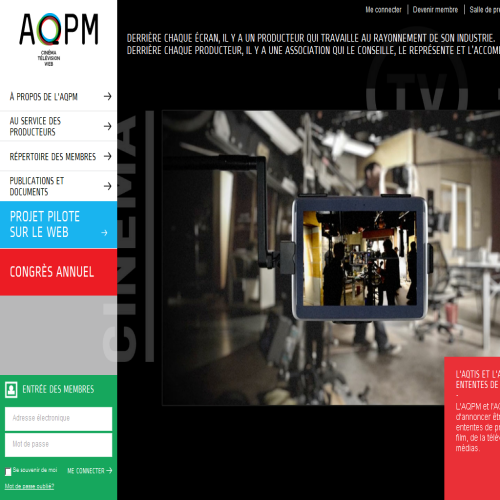Click the Adresse électronique field
This screenshot has height=500, width=500.
point(58,419)
